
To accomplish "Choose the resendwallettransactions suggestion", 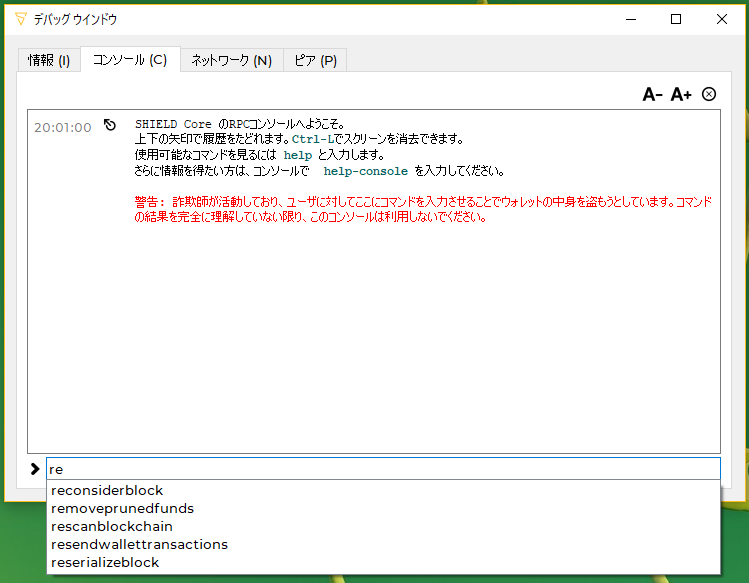I will 139,544.
